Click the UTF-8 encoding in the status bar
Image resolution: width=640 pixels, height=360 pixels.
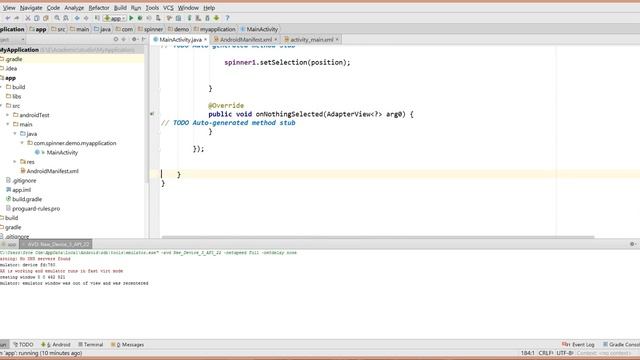click(x=565, y=353)
